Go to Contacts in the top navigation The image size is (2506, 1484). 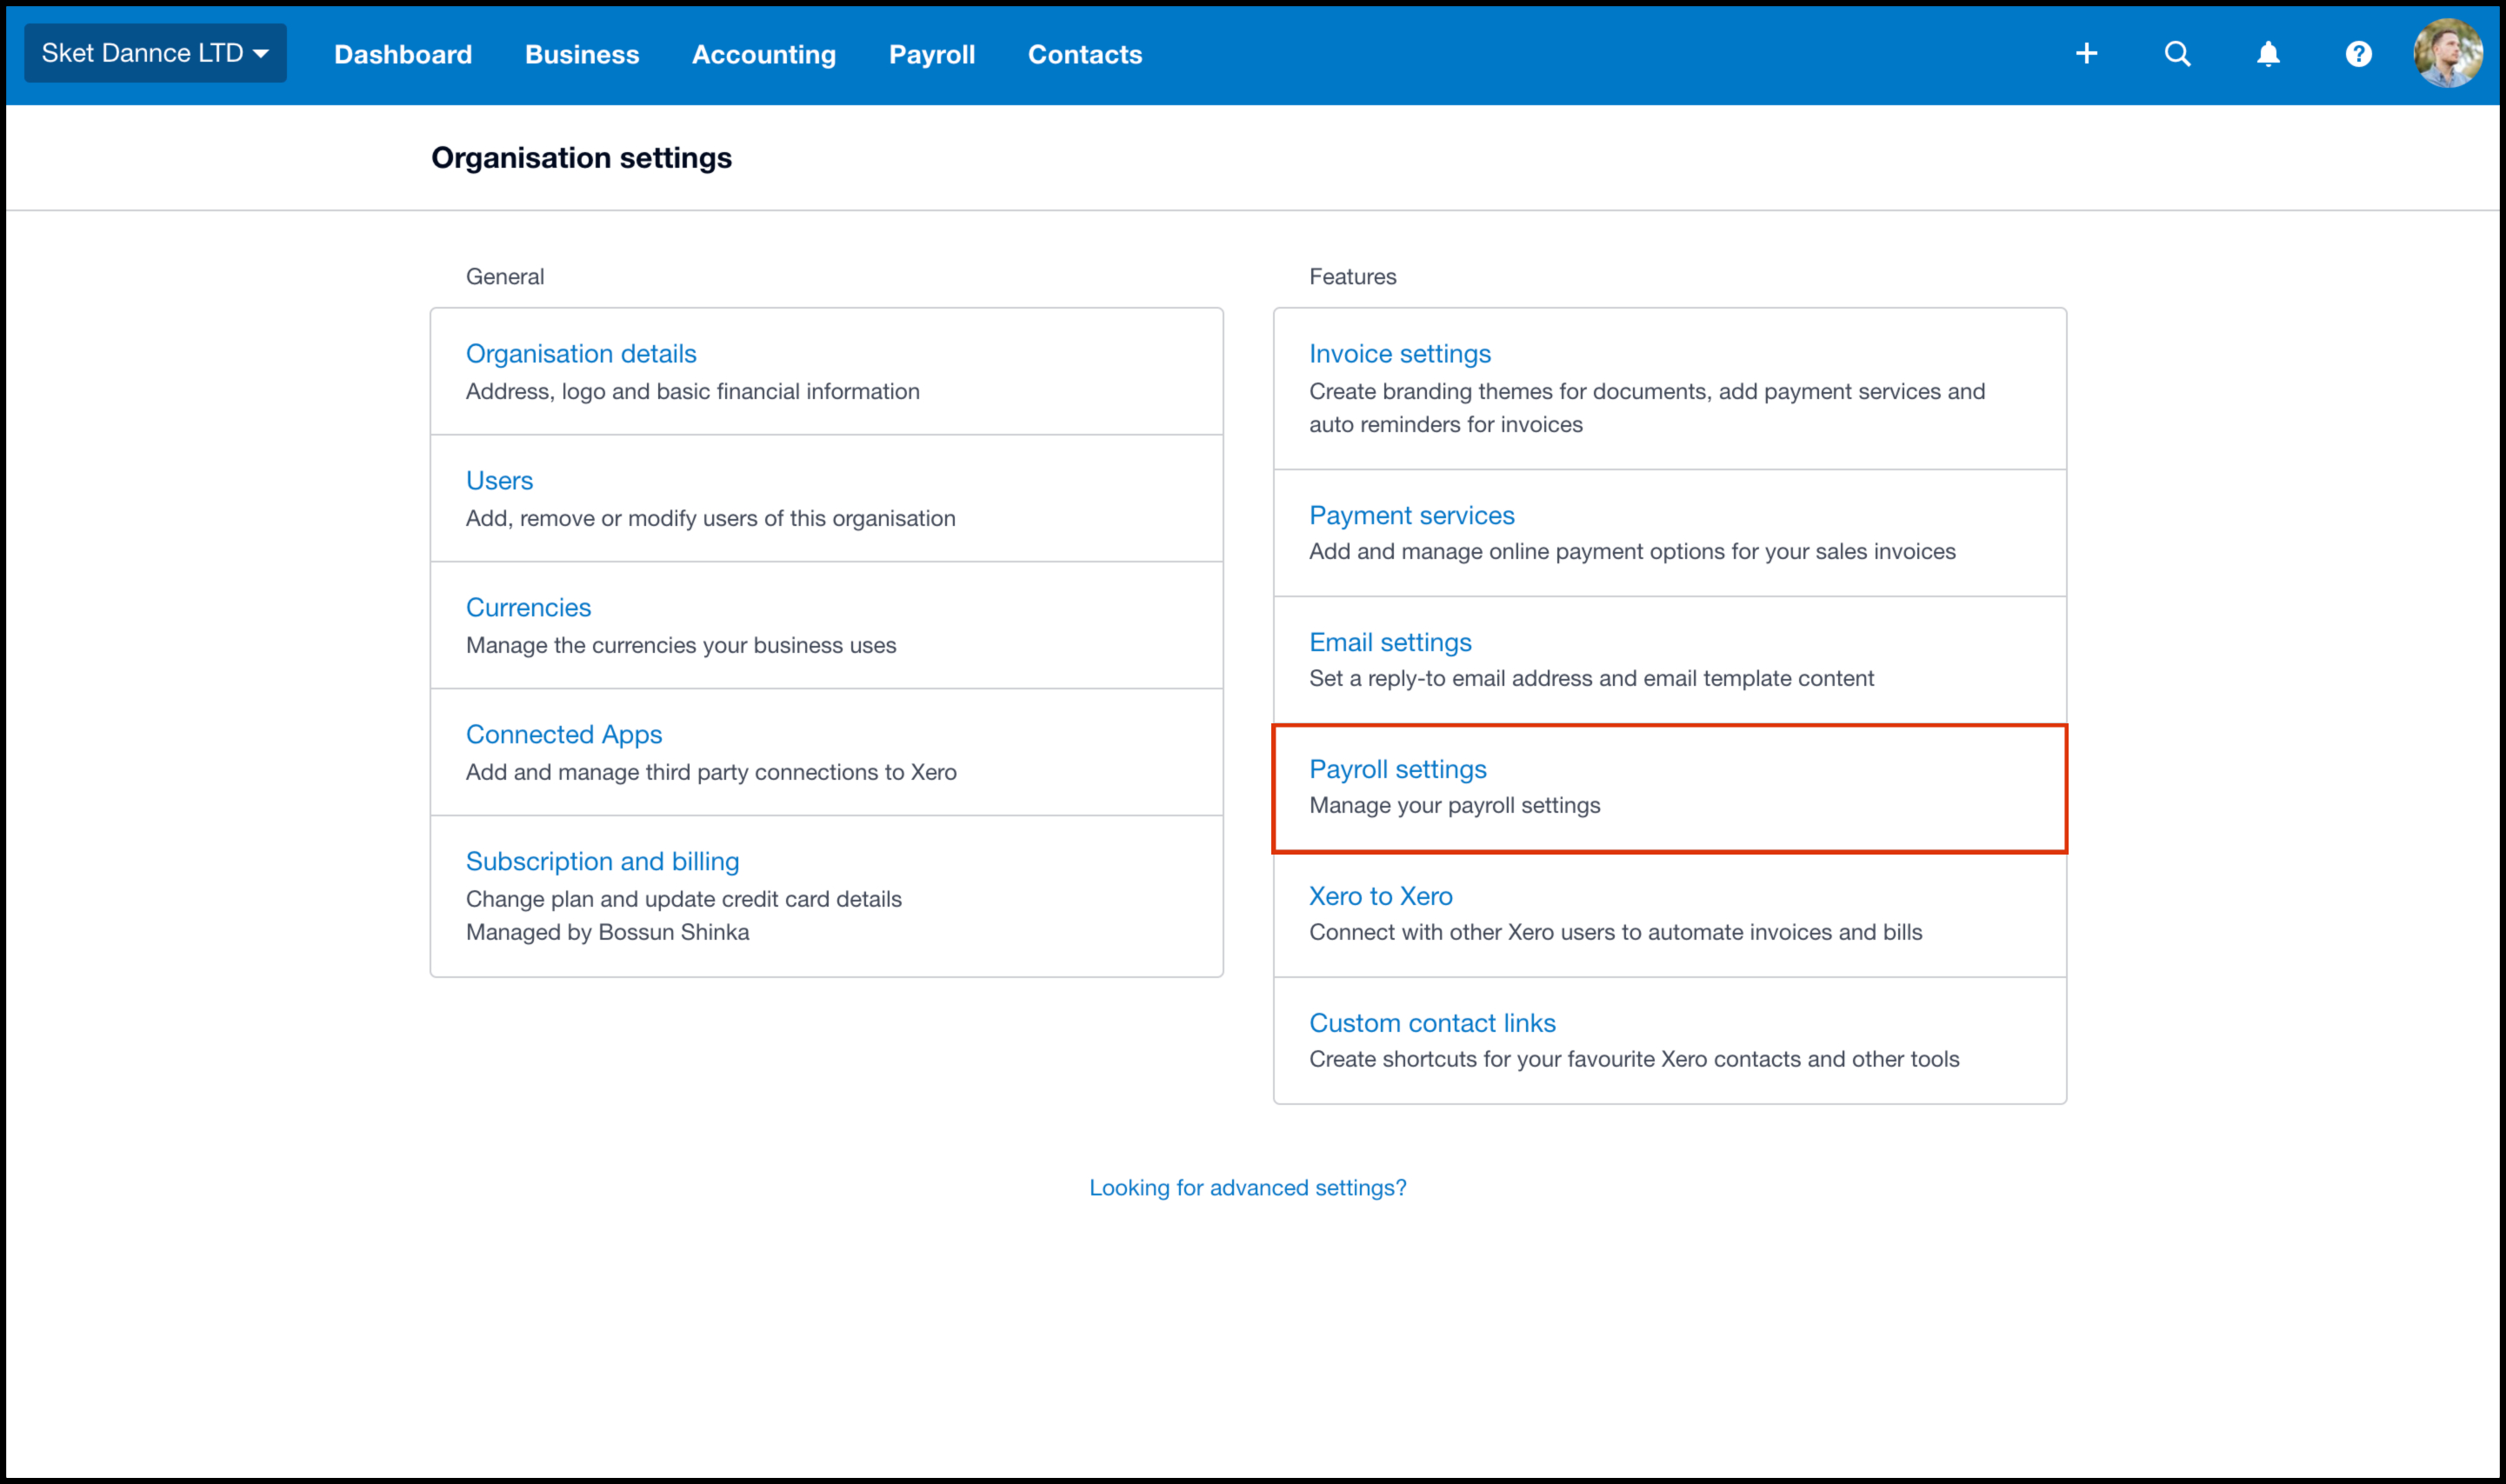pyautogui.click(x=1085, y=55)
